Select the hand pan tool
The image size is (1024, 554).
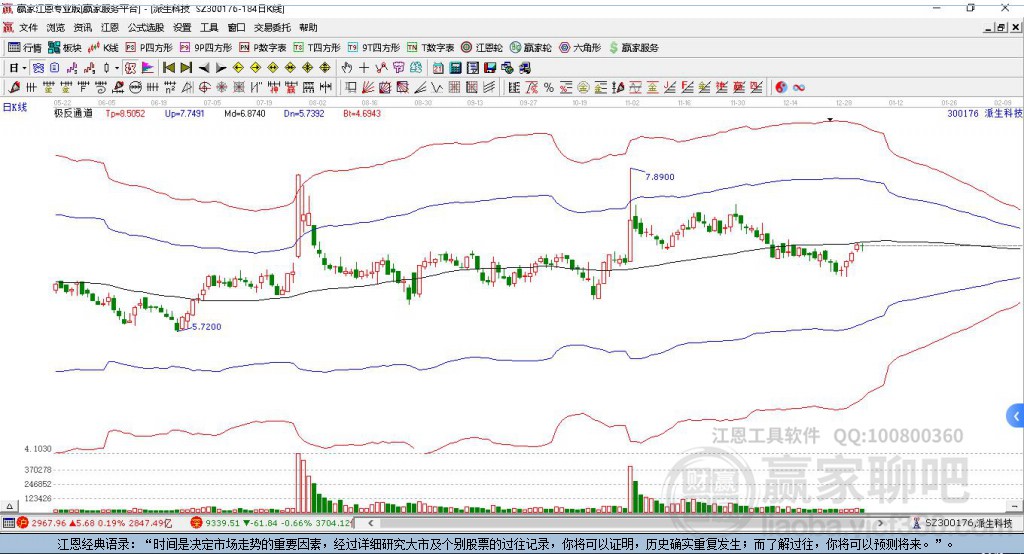[347, 68]
